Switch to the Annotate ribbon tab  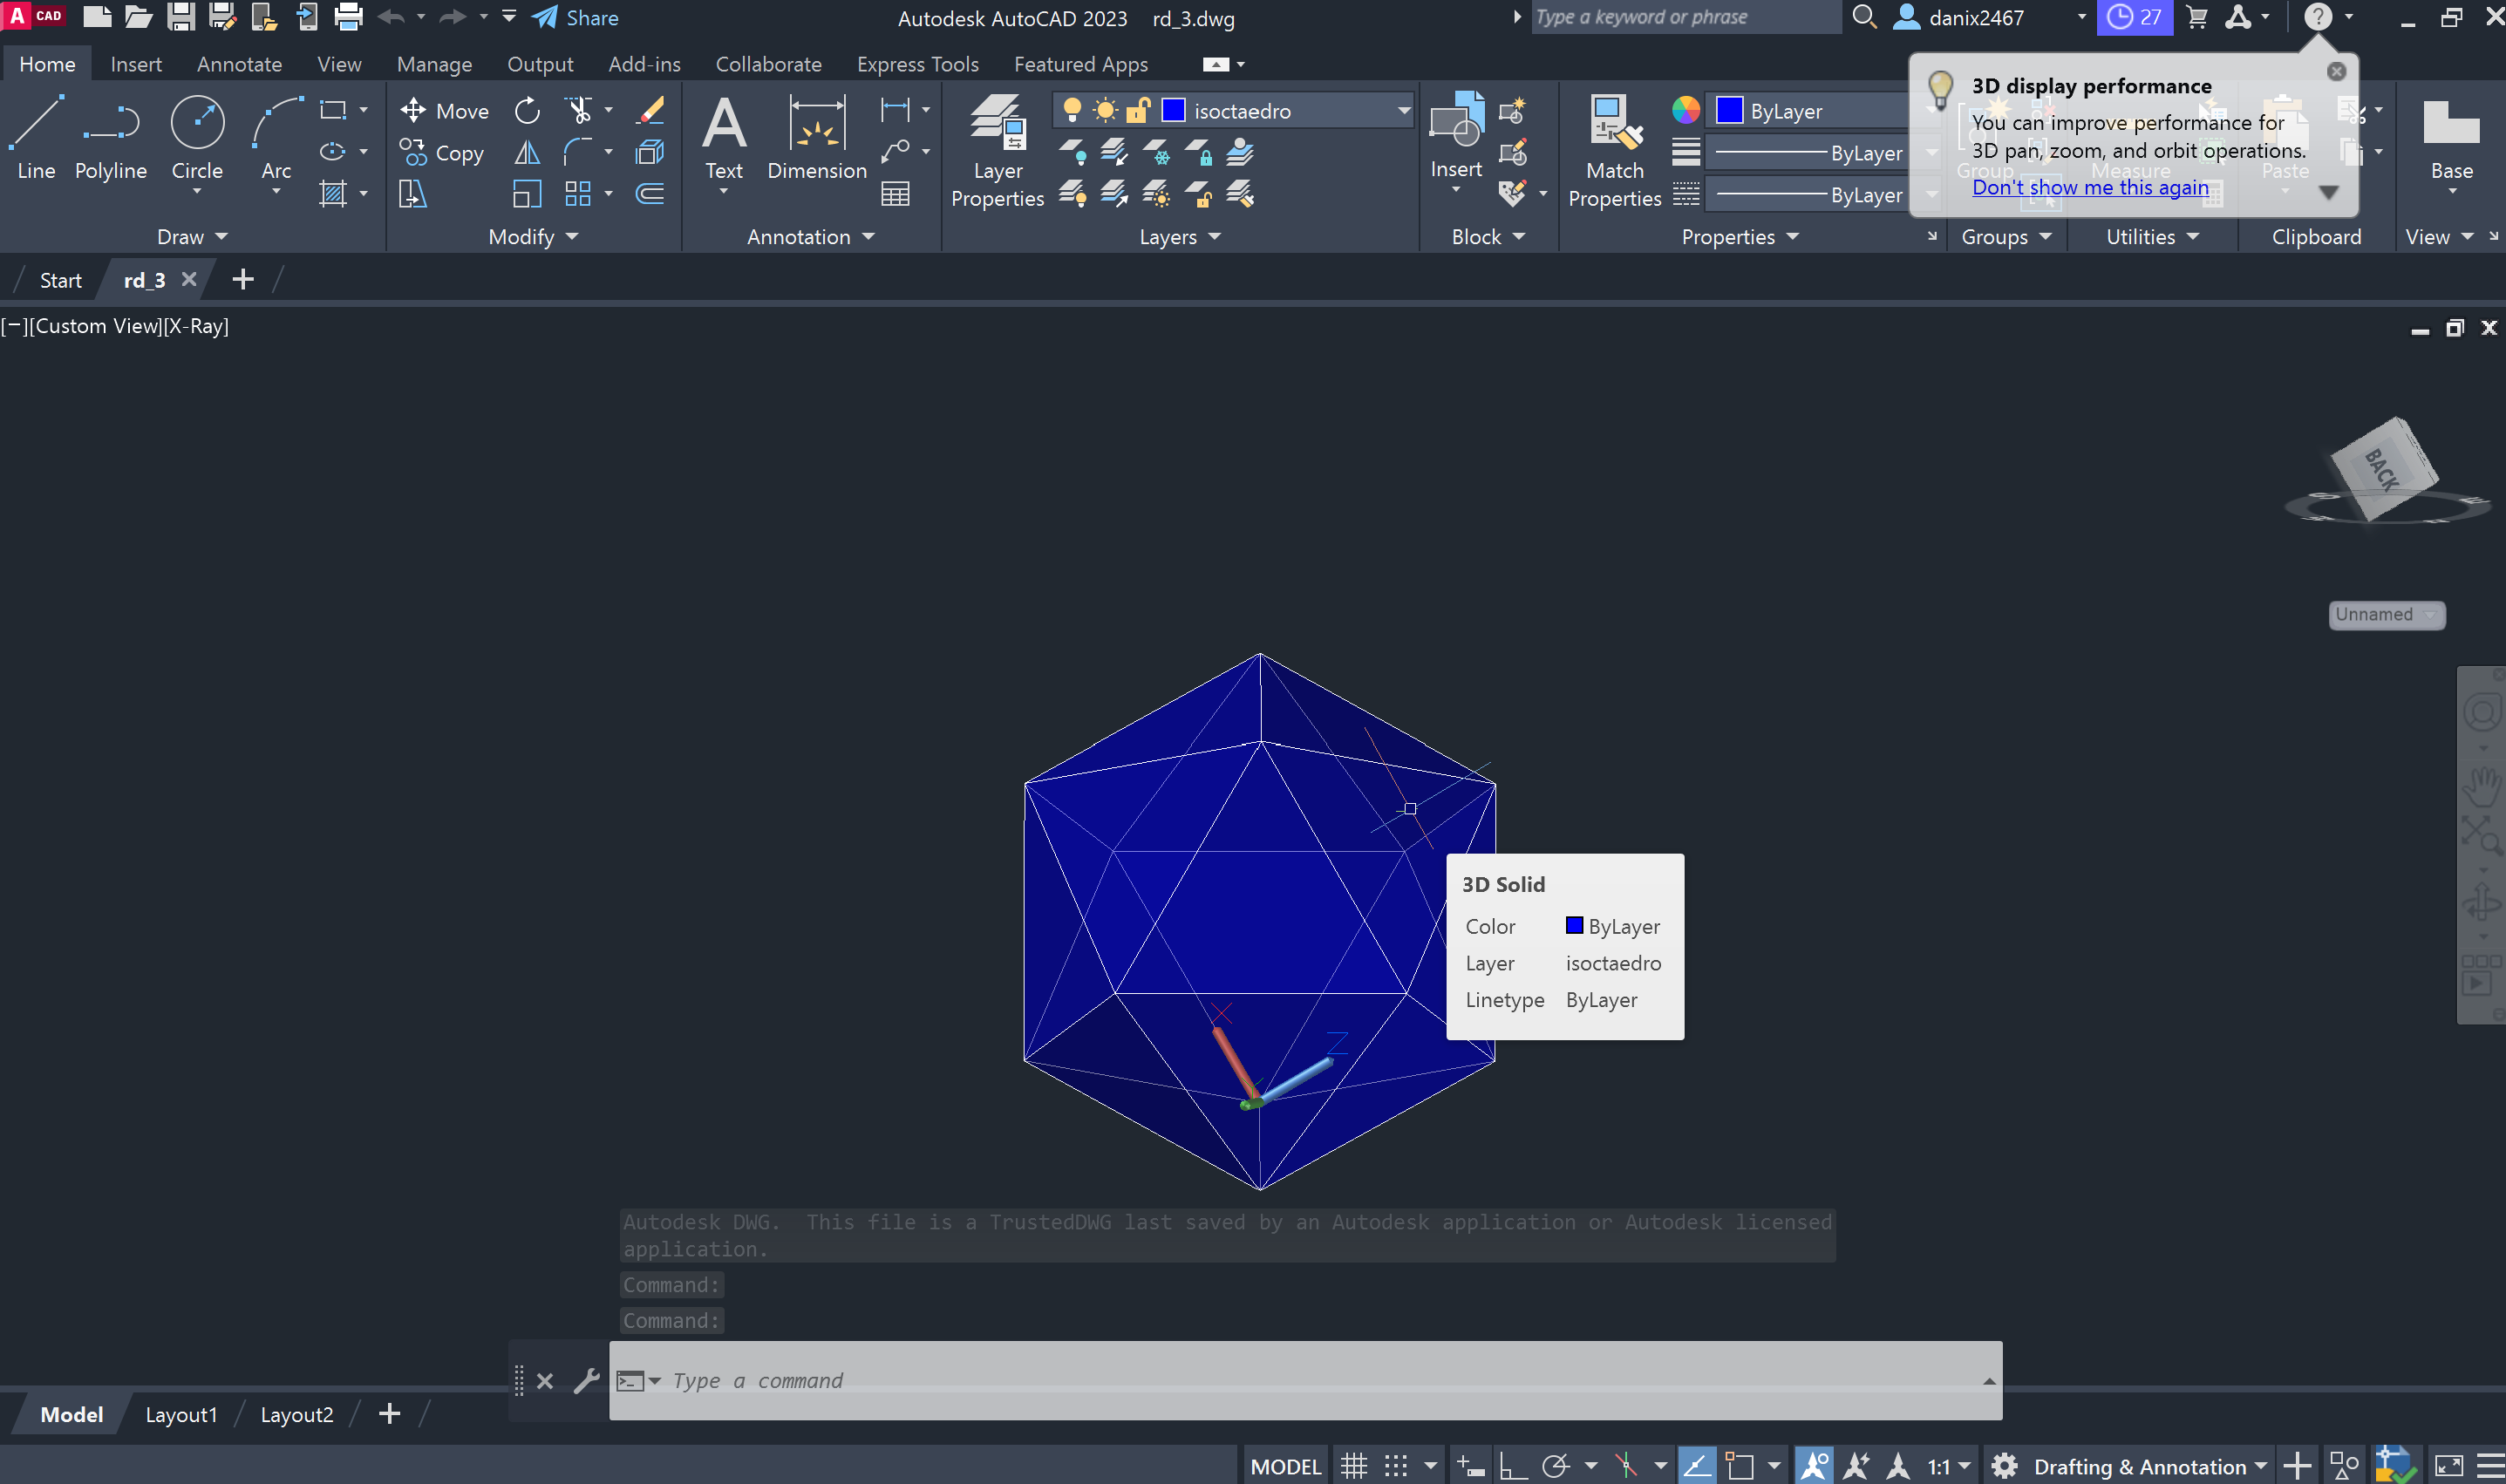click(x=239, y=64)
